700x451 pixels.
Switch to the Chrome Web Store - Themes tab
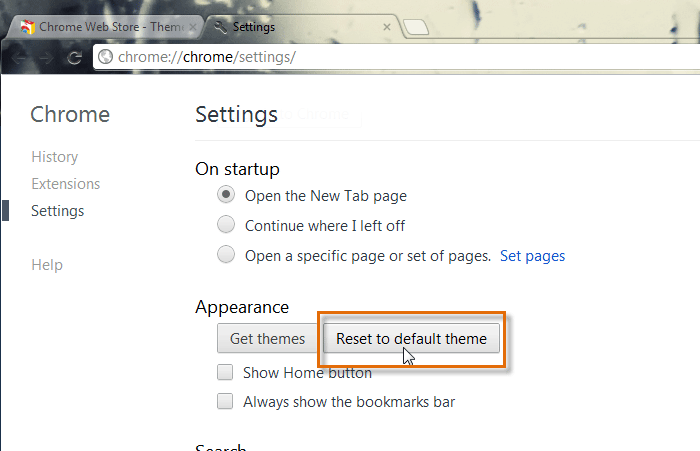(x=107, y=27)
